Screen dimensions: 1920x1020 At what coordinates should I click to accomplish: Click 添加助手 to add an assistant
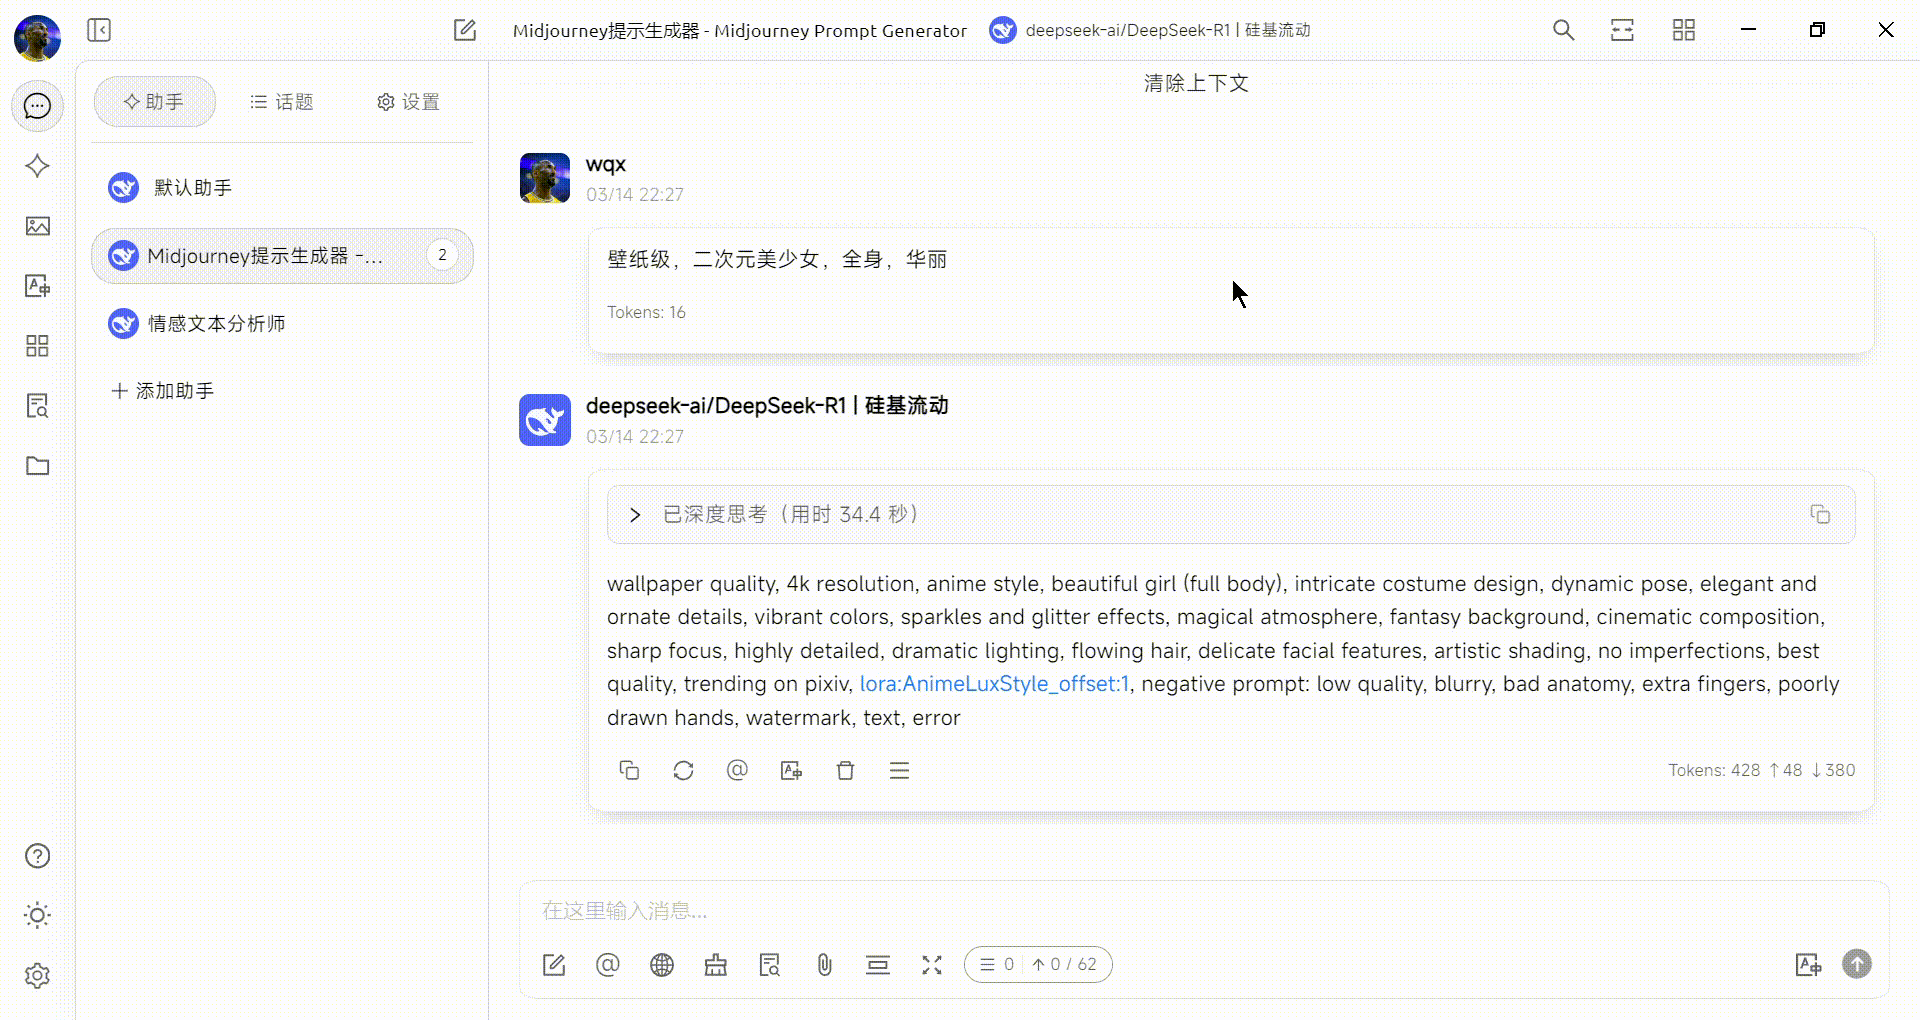(x=163, y=391)
